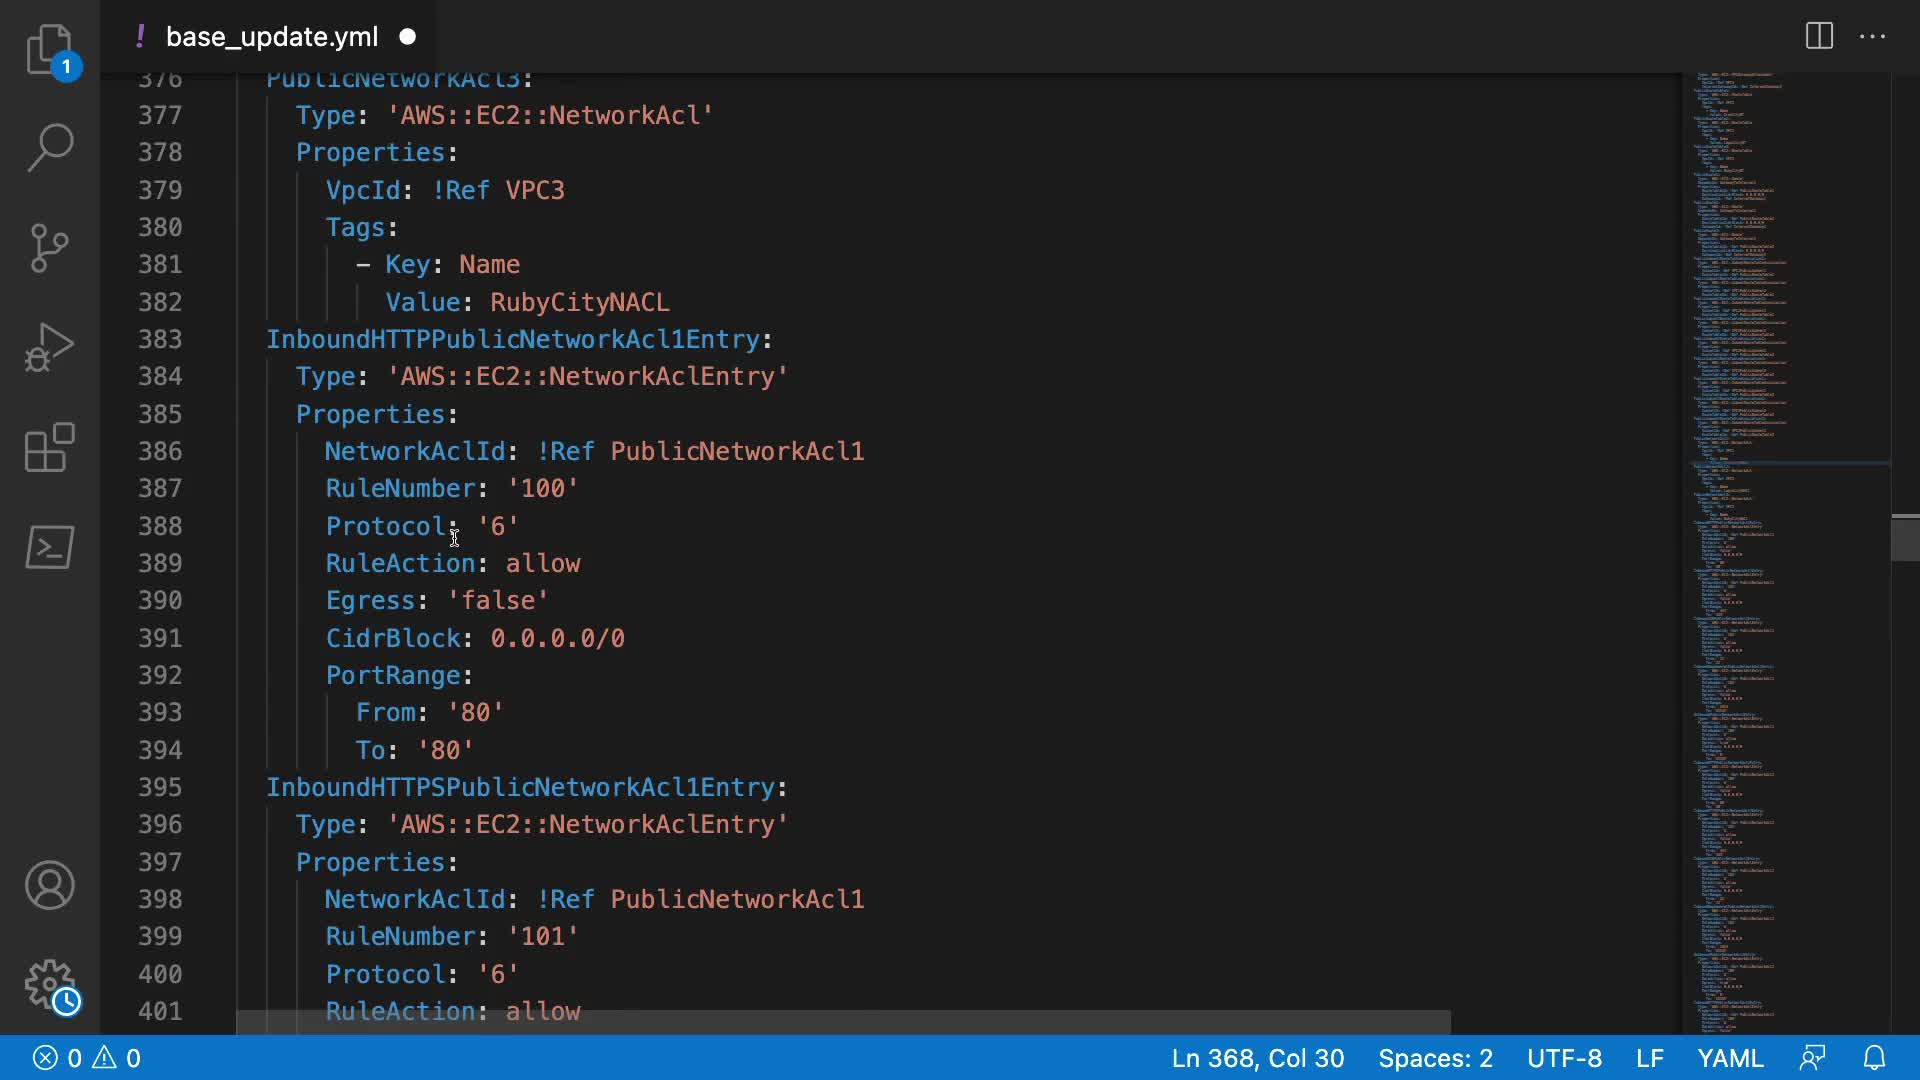Click the unsaved dot on base_update.yml tab
1920x1080 pixels.
click(407, 37)
